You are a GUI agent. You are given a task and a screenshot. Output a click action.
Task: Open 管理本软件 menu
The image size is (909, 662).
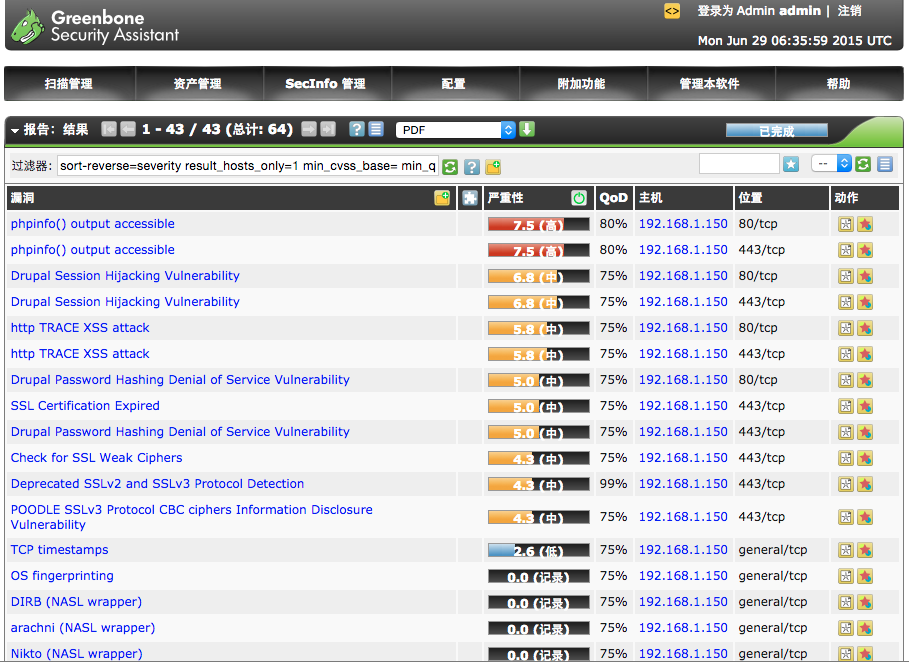[x=710, y=84]
